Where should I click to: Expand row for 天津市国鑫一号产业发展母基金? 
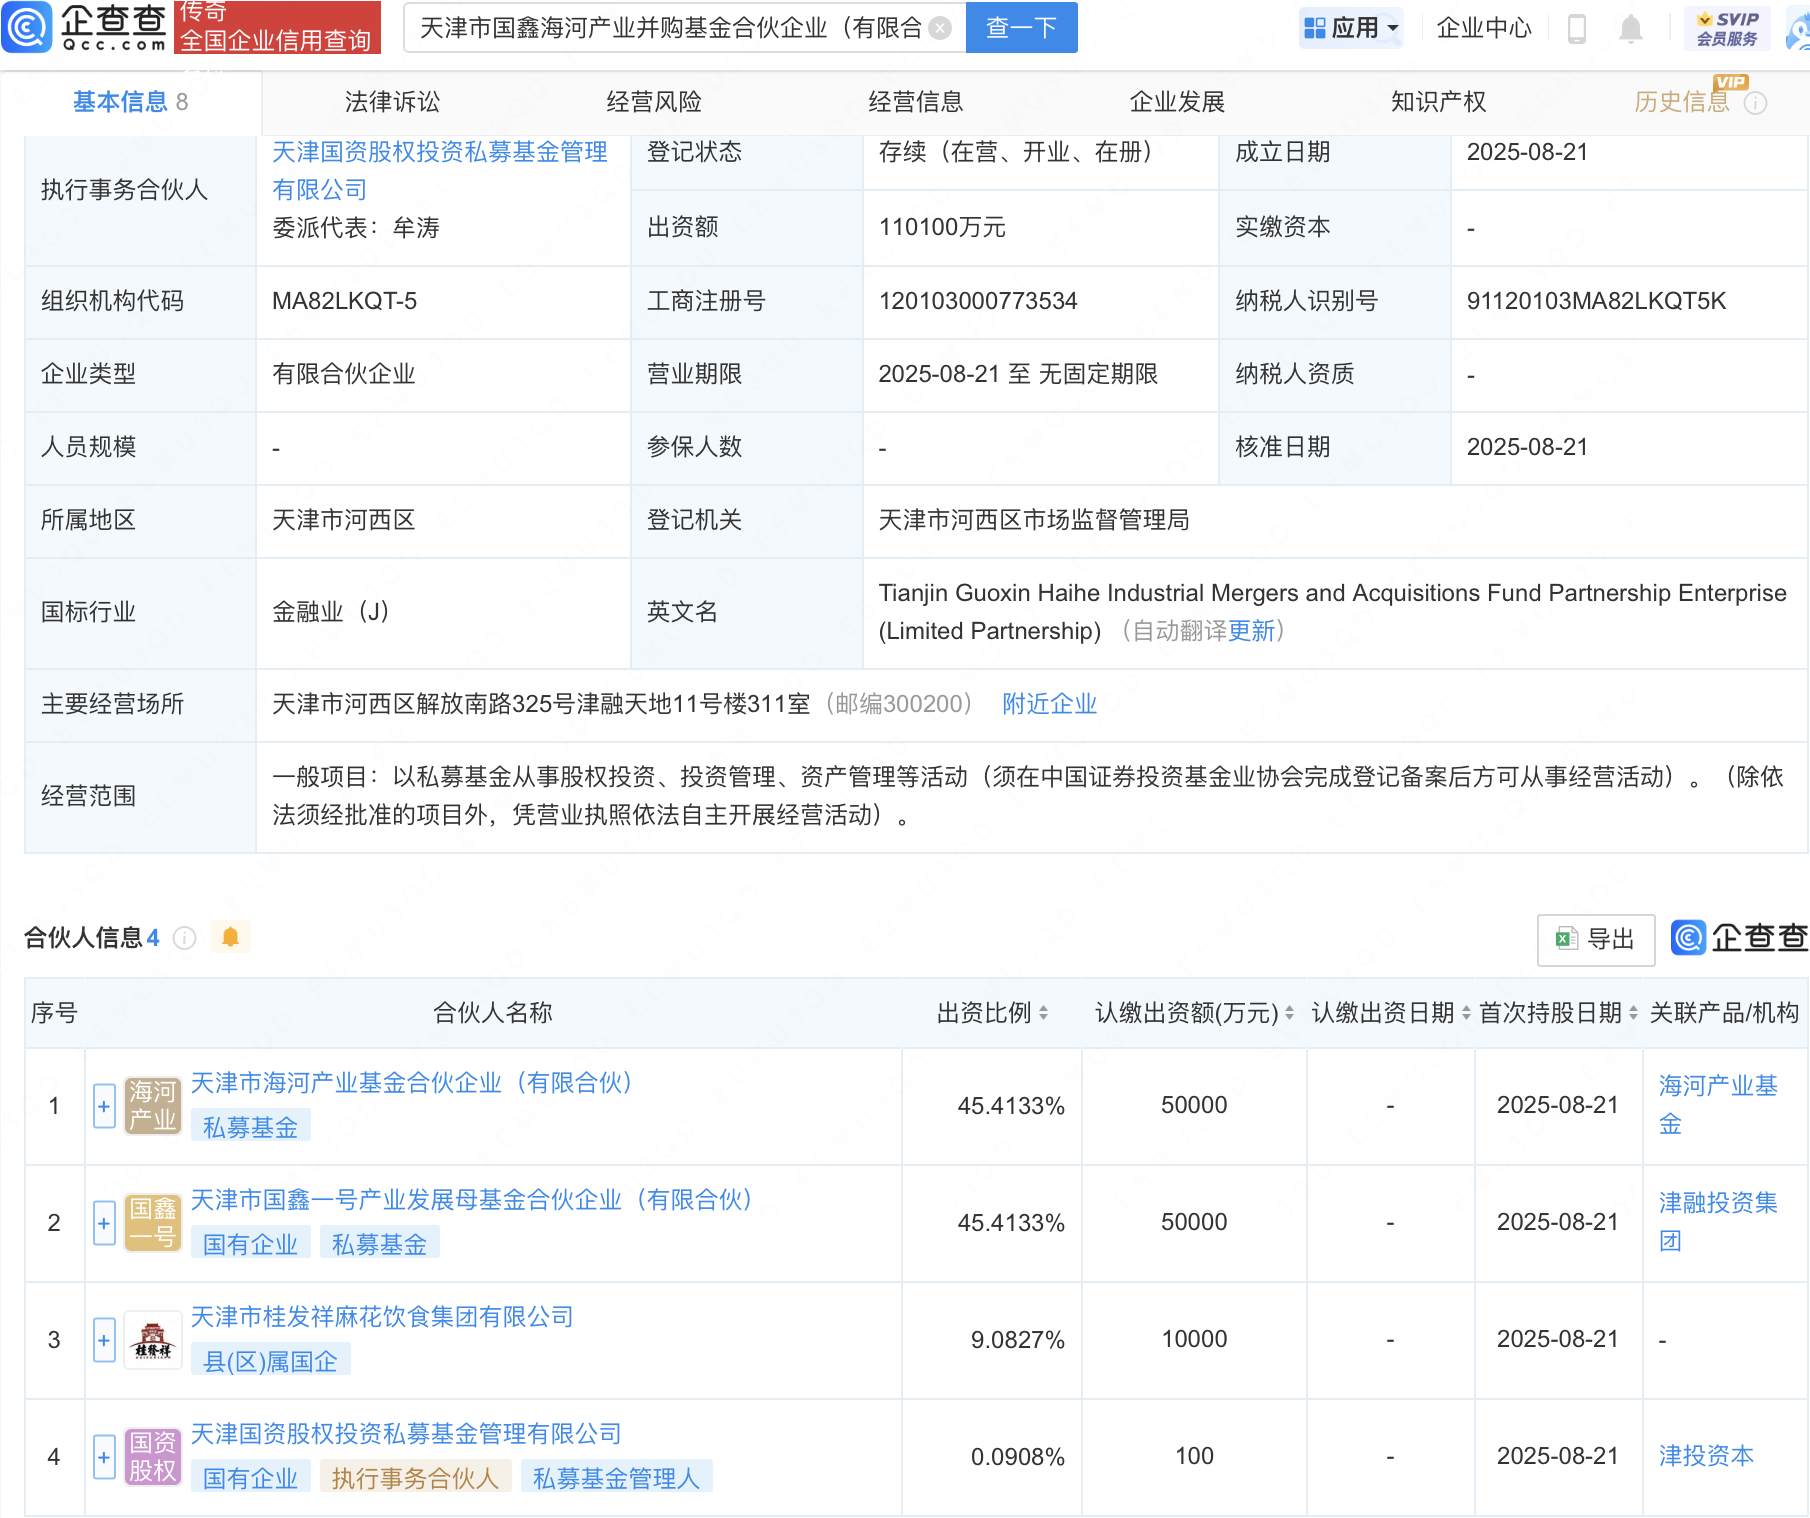(x=104, y=1223)
